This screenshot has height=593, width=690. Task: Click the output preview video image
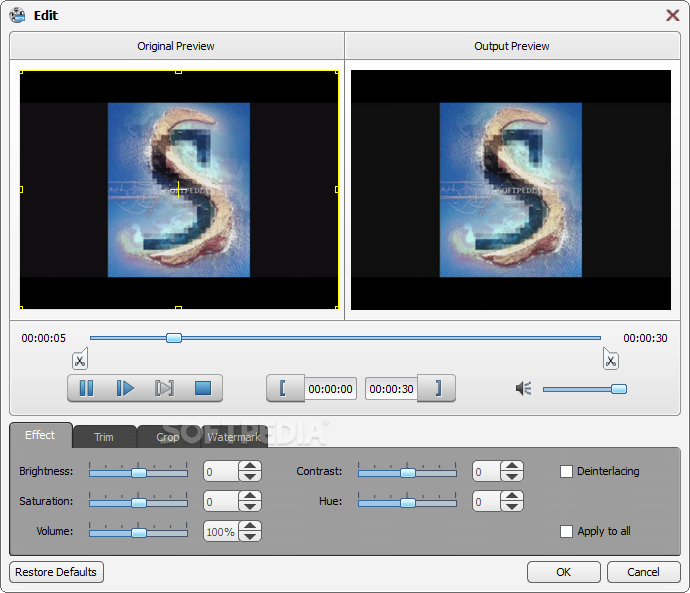[x=511, y=190]
